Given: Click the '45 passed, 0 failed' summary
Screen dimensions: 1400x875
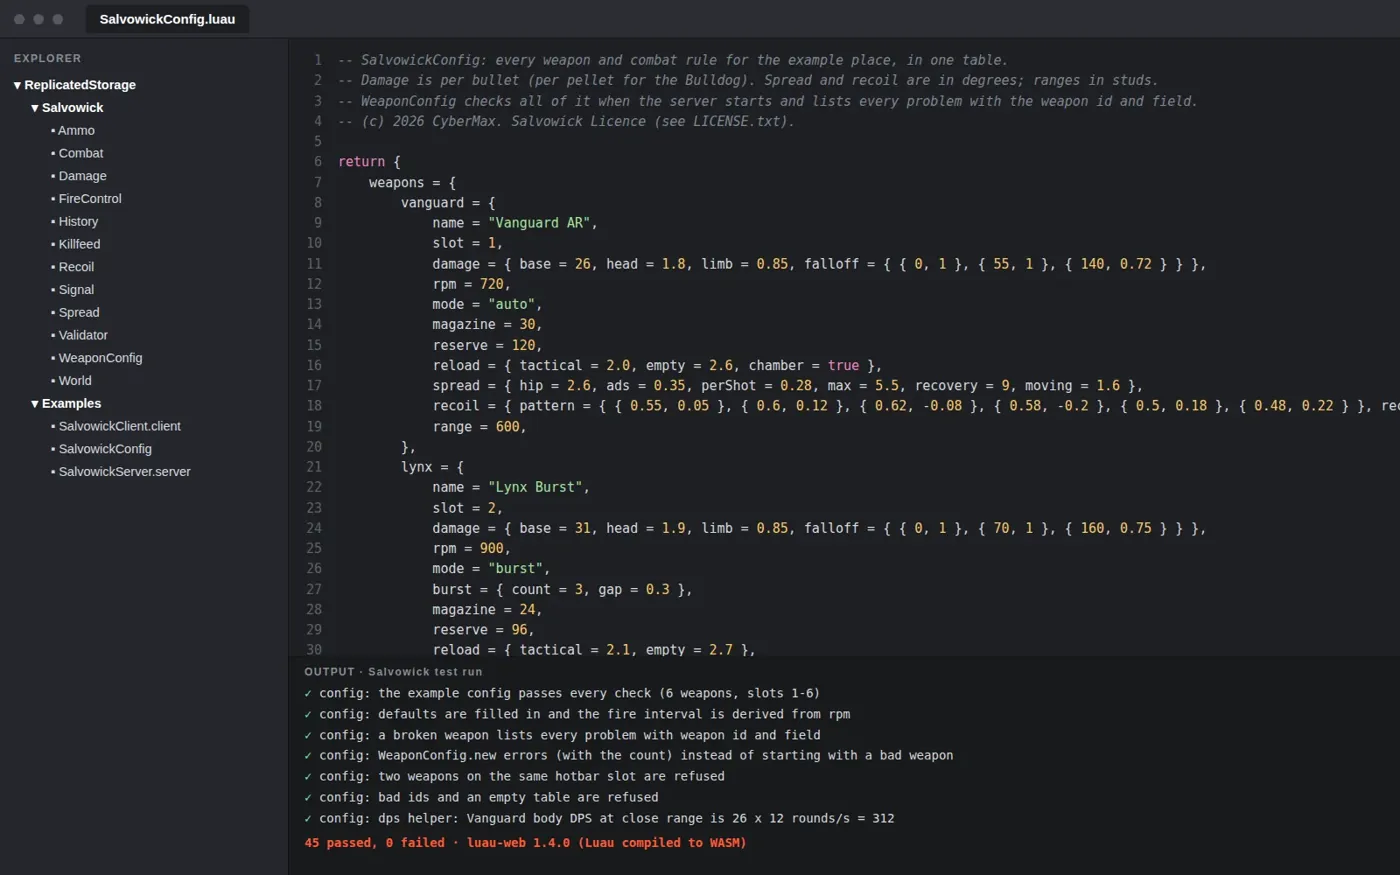Looking at the screenshot, I should click(x=525, y=843).
